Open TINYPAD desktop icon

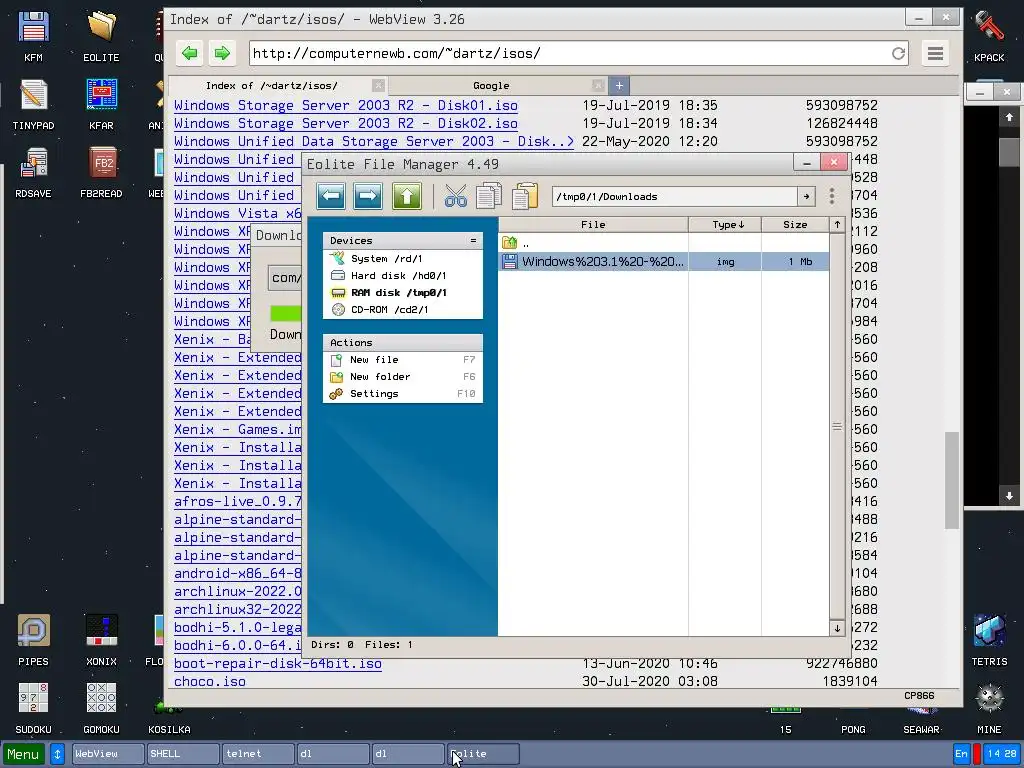(33, 104)
